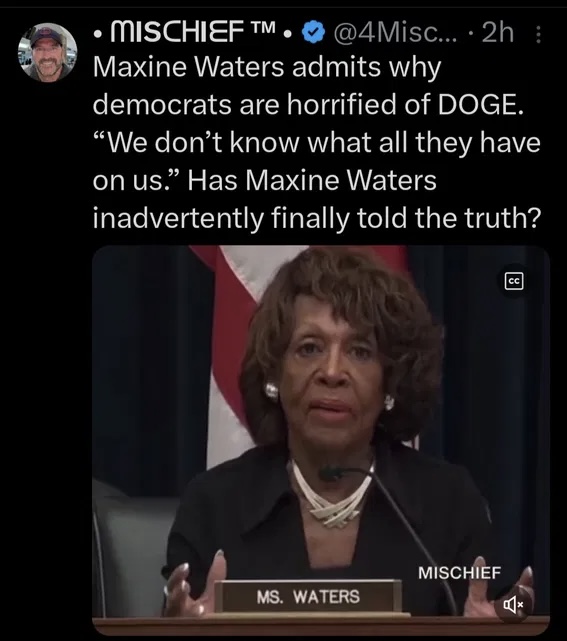
Task: Click the MISCHIEF watermark on the video
Action: pos(459,573)
